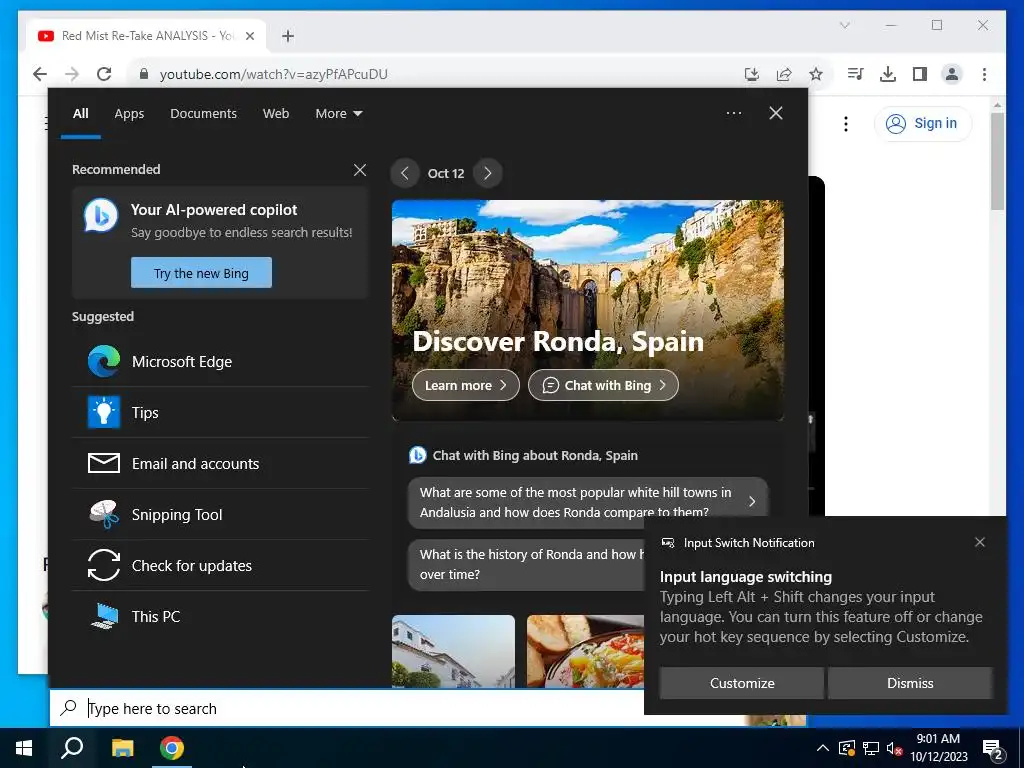Dismiss the Recommended section
This screenshot has width=1024, height=768.
click(x=360, y=170)
